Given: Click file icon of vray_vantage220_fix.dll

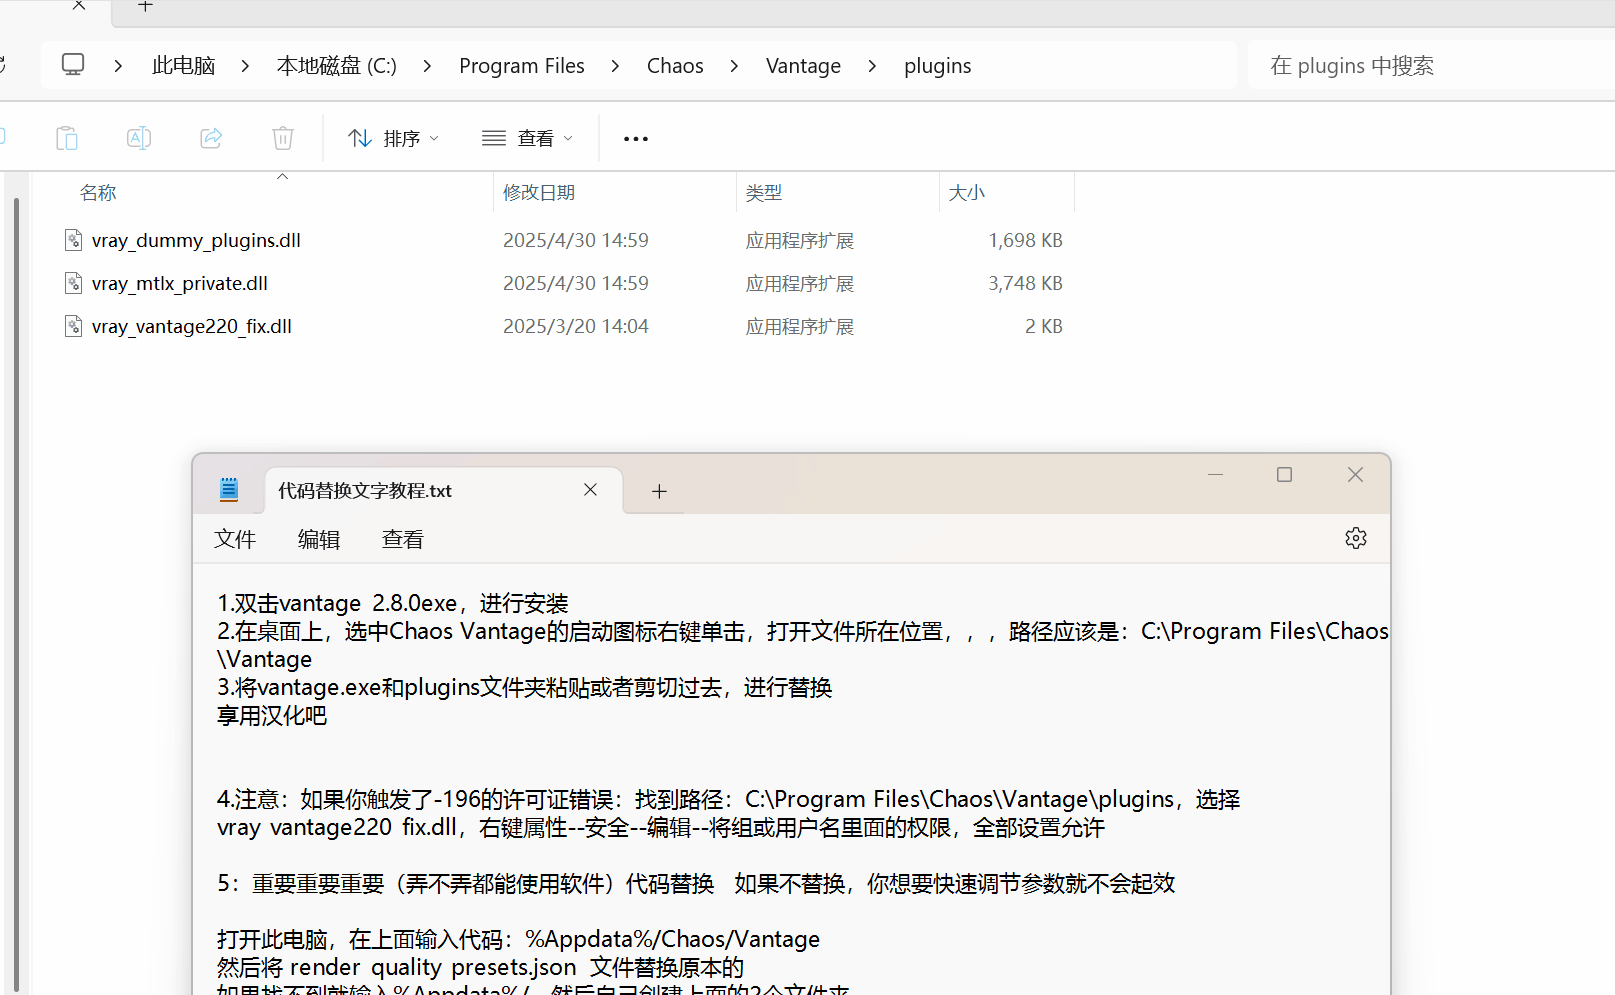Looking at the screenshot, I should (73, 326).
